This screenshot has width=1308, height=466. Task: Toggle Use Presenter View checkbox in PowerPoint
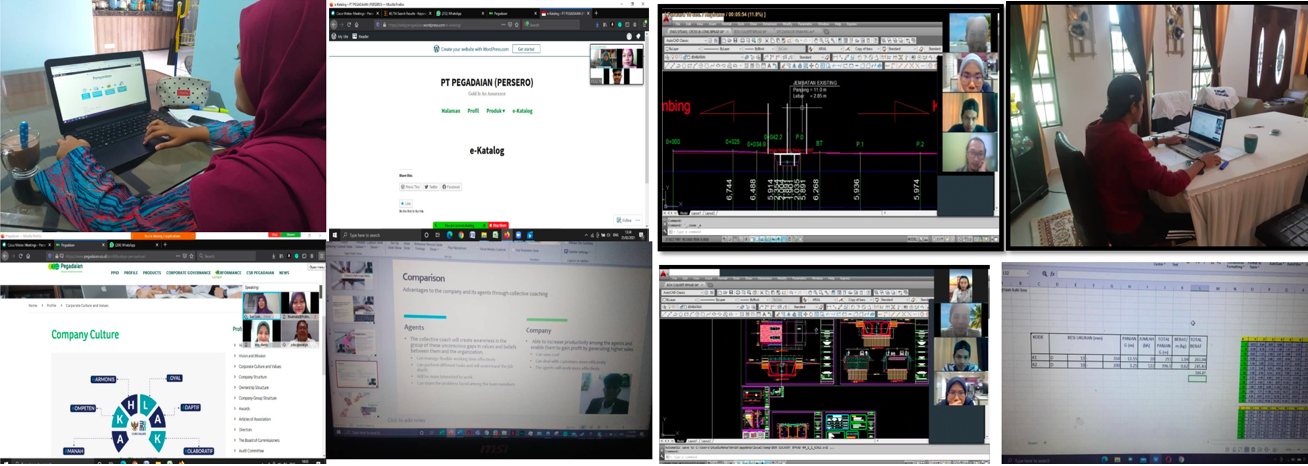513,250
